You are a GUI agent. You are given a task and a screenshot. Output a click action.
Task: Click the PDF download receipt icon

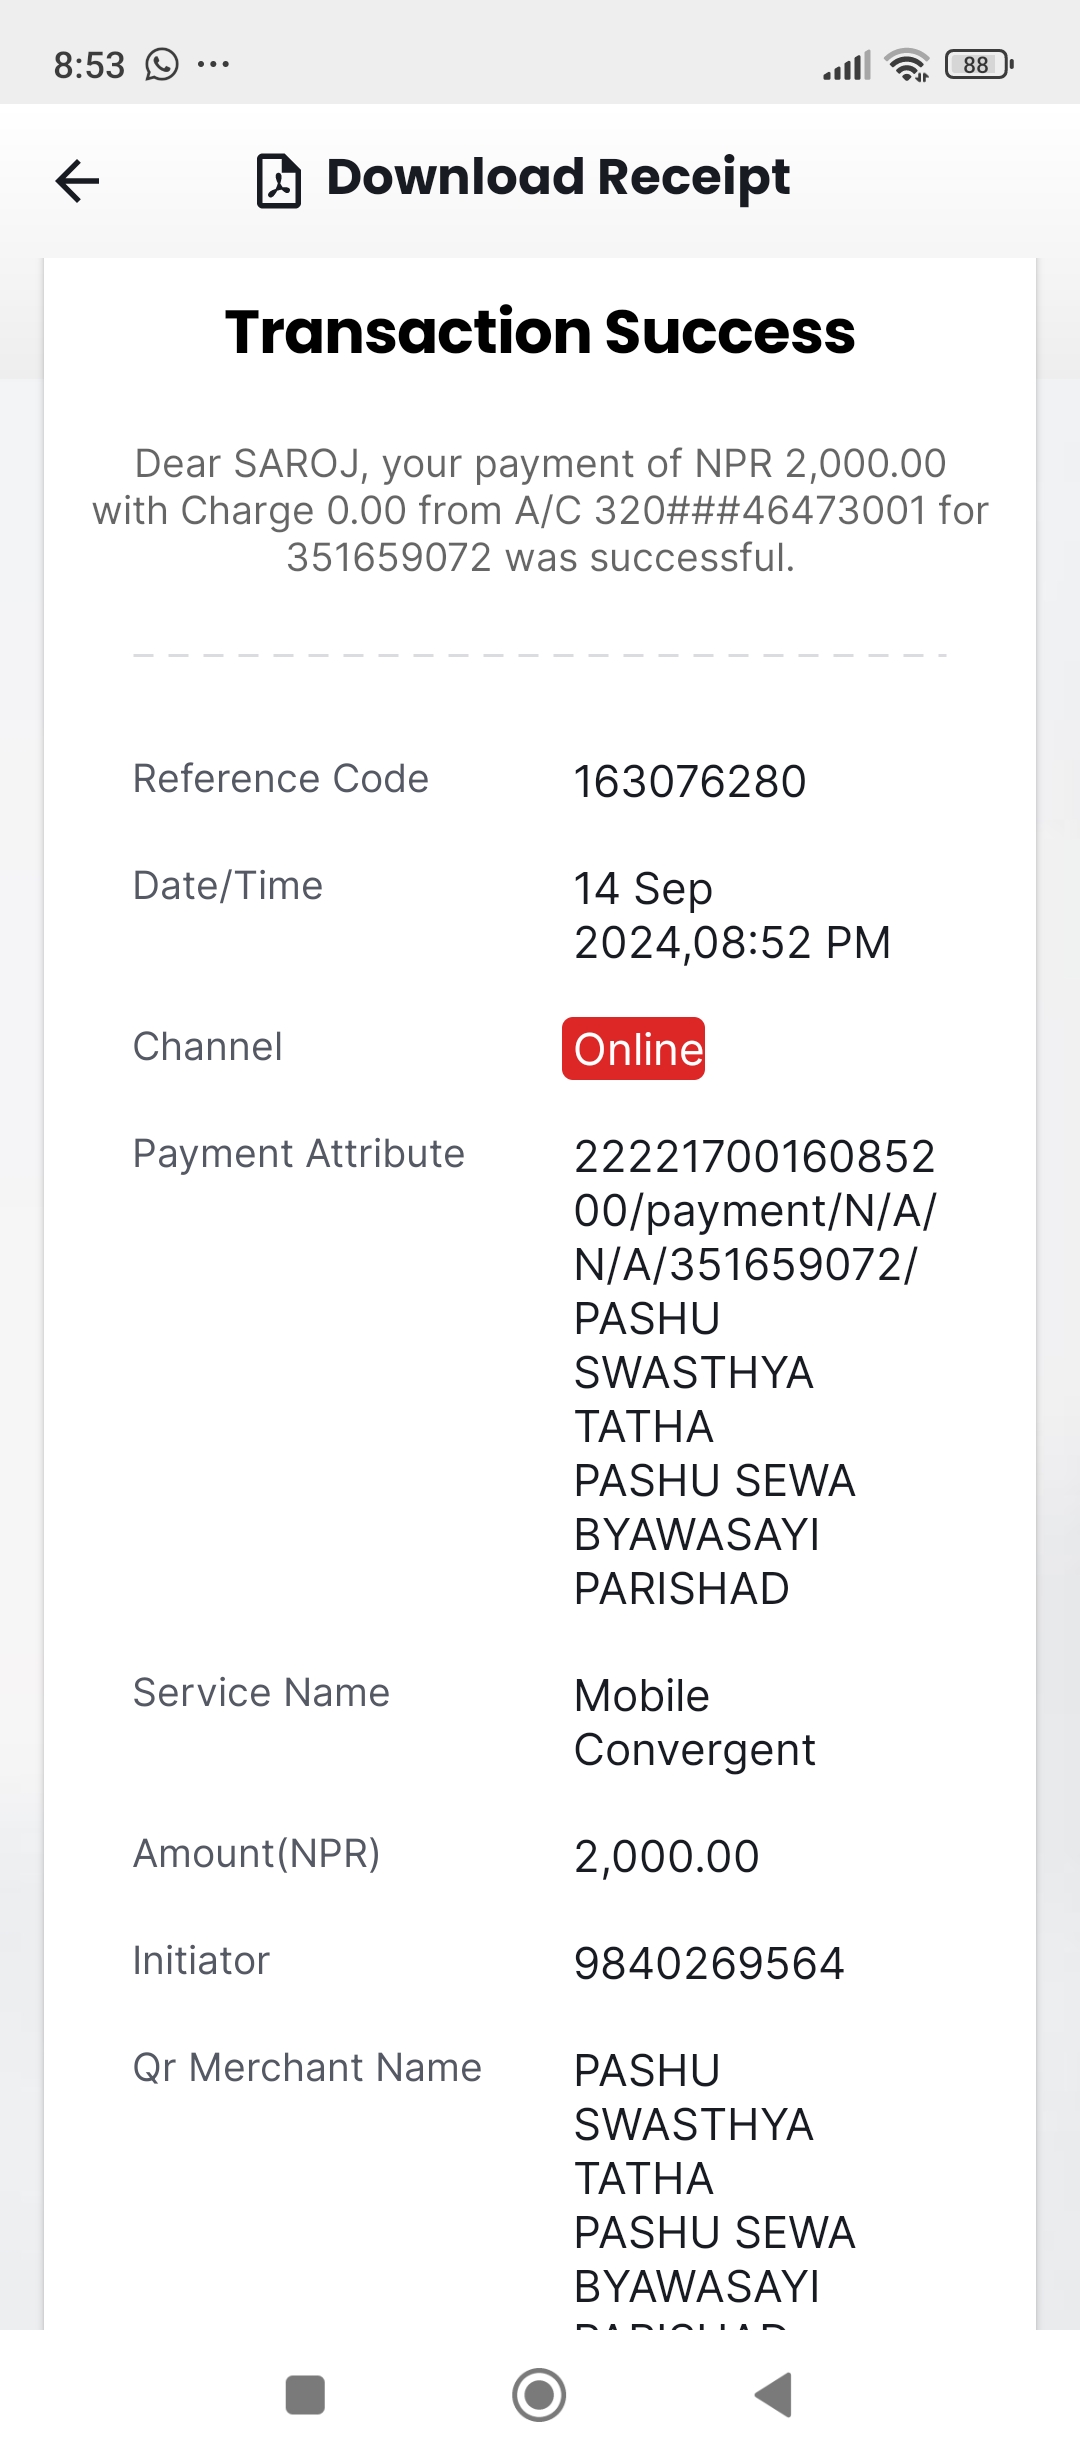[x=279, y=181]
